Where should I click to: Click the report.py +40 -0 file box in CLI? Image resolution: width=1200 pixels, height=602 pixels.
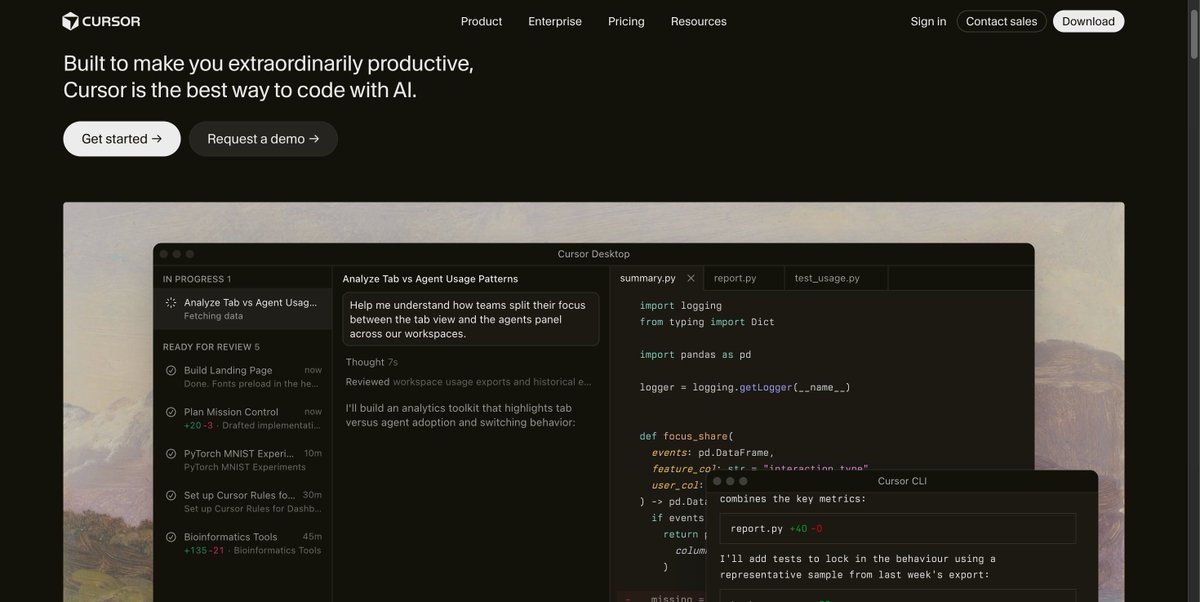[x=898, y=528]
